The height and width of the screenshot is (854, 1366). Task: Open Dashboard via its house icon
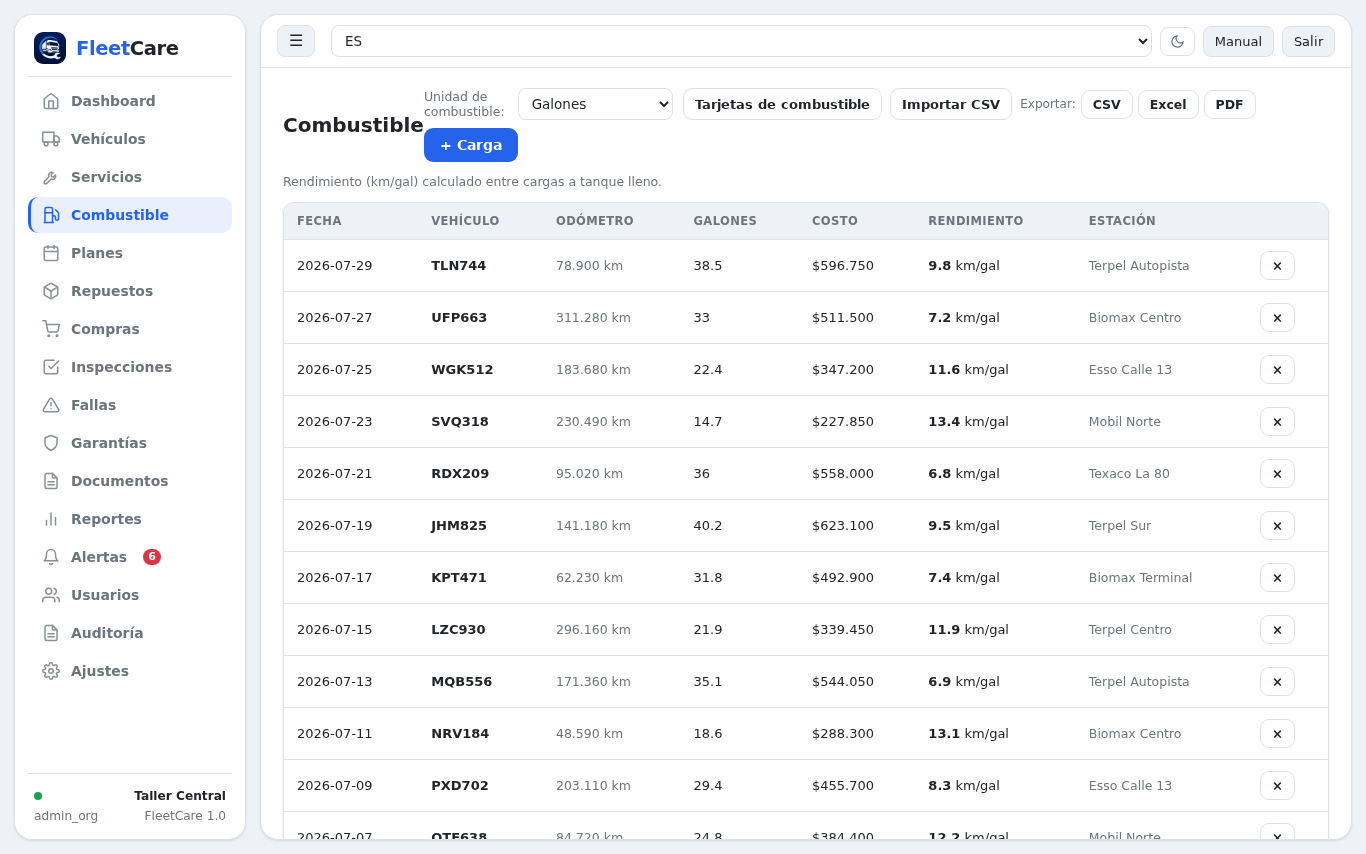pos(51,101)
